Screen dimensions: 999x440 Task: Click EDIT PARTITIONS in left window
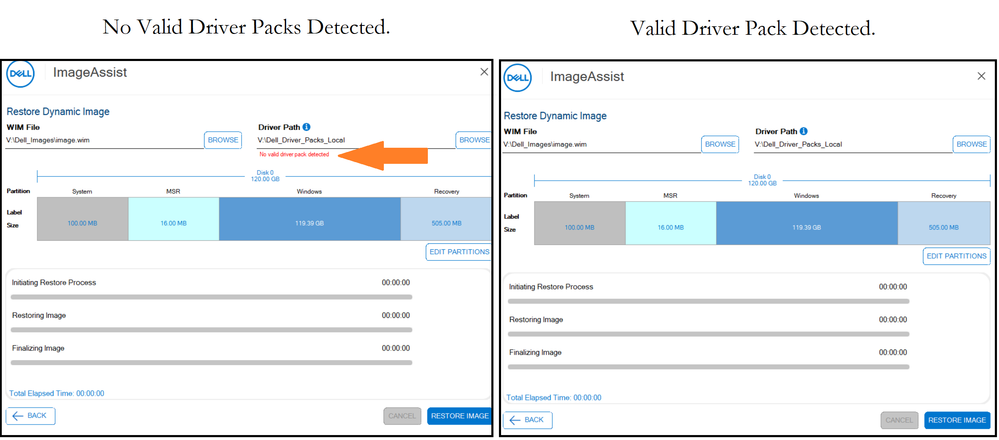[x=459, y=252]
